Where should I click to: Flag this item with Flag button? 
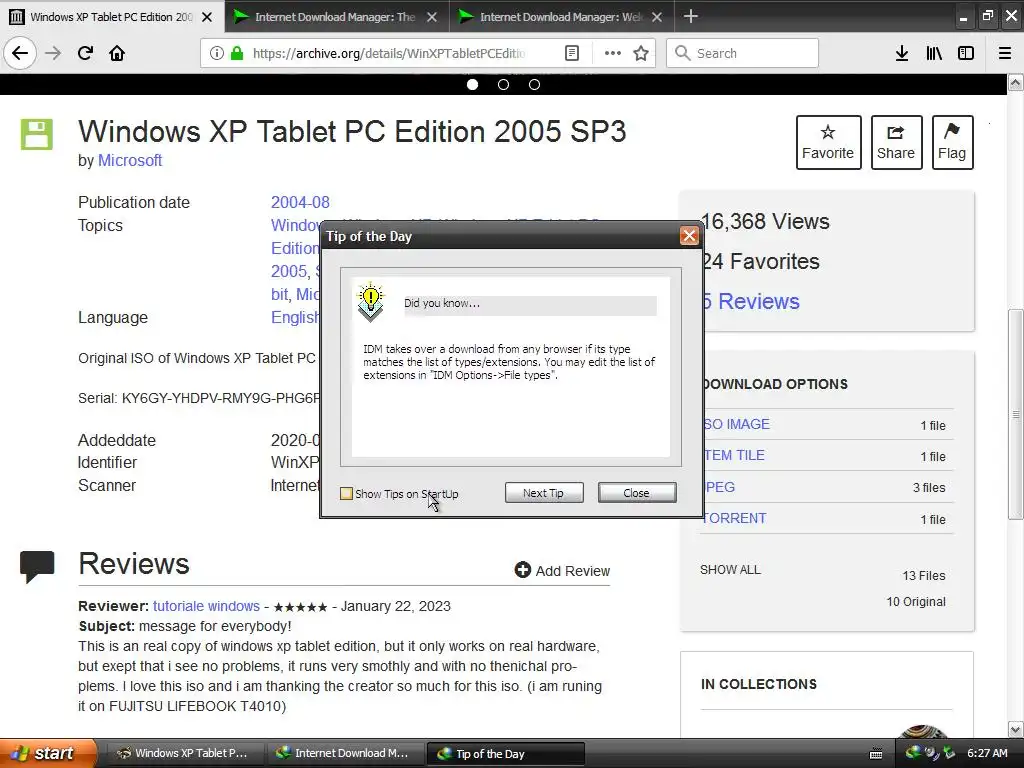tap(952, 142)
